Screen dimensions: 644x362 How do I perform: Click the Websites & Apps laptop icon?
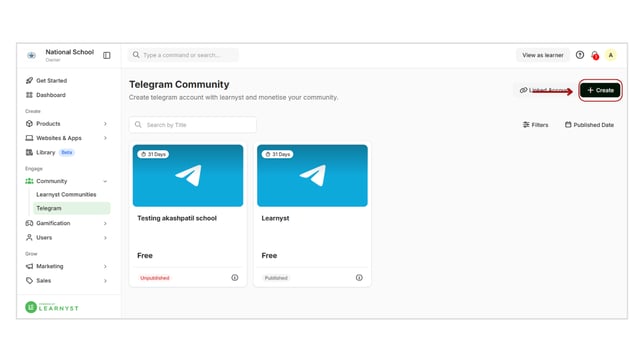[29, 138]
